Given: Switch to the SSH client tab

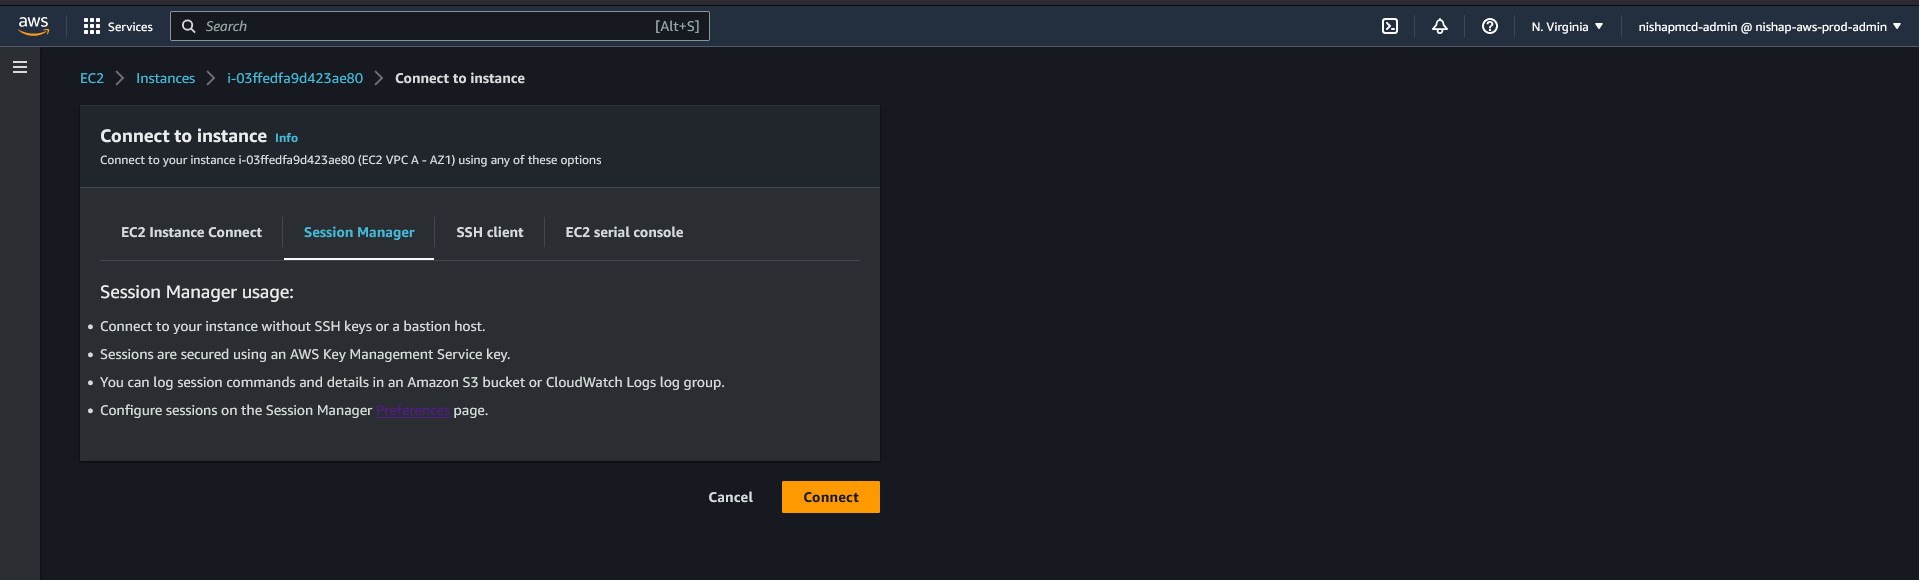Looking at the screenshot, I should pyautogui.click(x=489, y=232).
